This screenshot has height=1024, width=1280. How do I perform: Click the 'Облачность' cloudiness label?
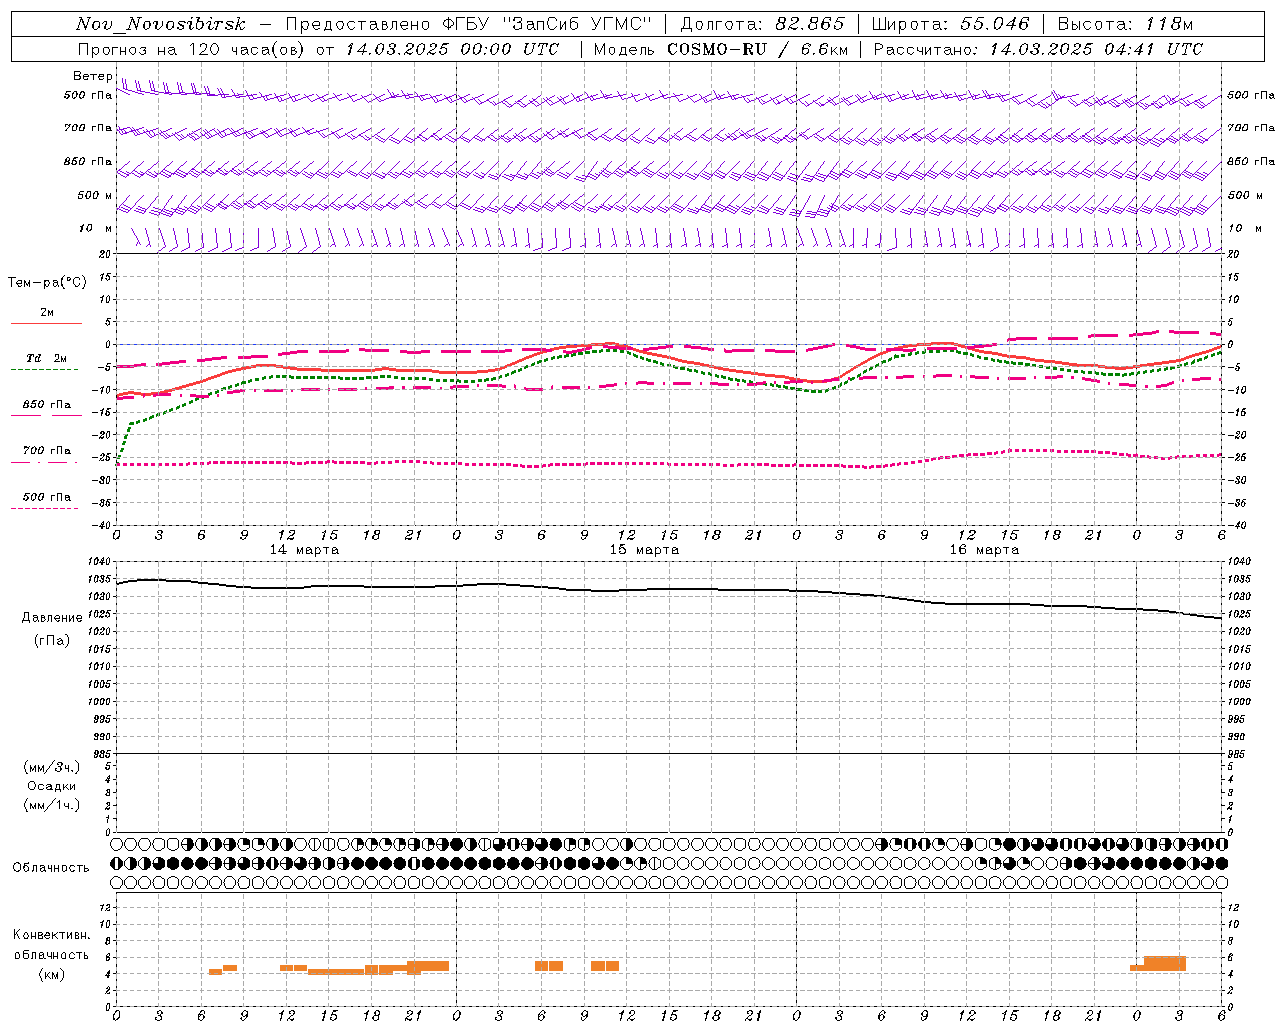click(x=51, y=868)
